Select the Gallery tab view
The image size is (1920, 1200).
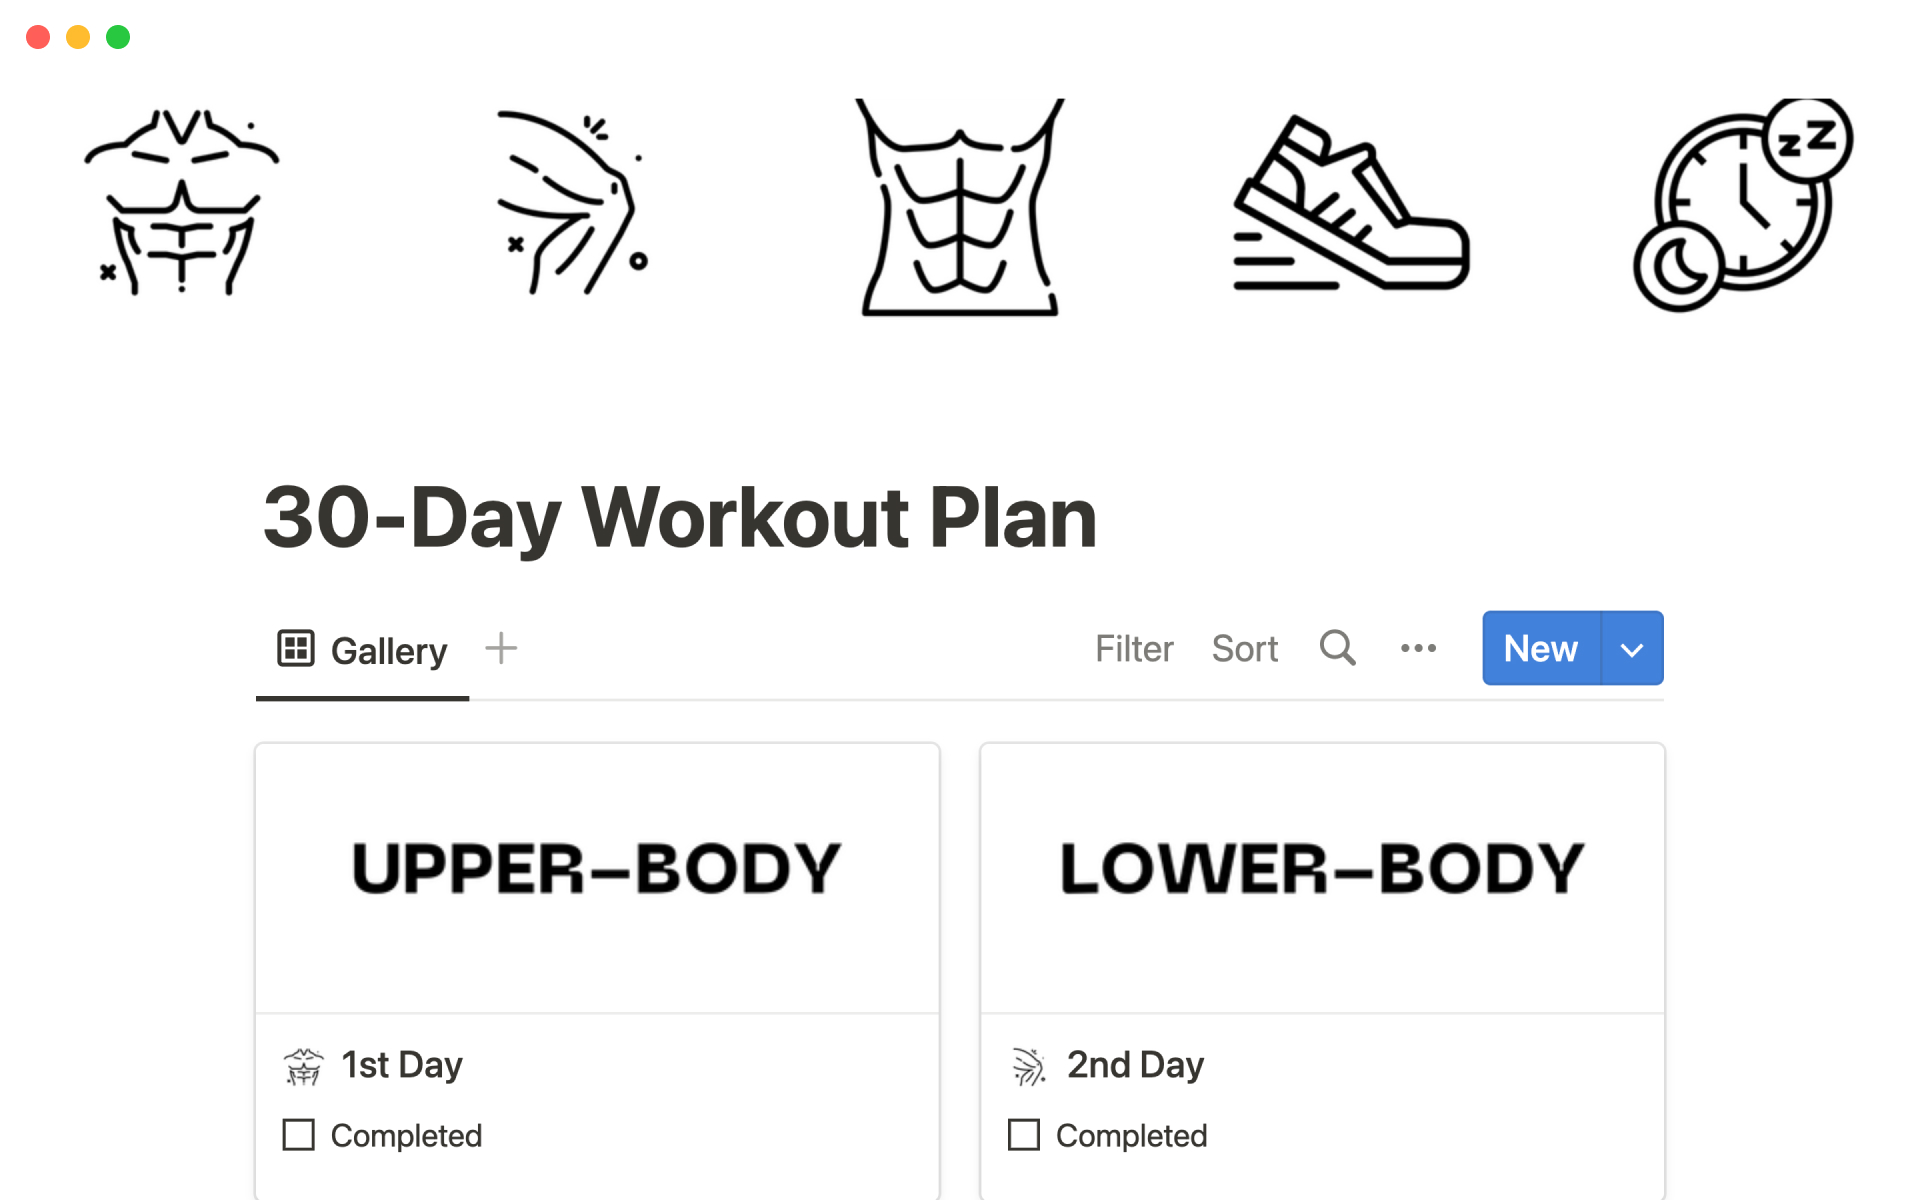[x=355, y=647]
